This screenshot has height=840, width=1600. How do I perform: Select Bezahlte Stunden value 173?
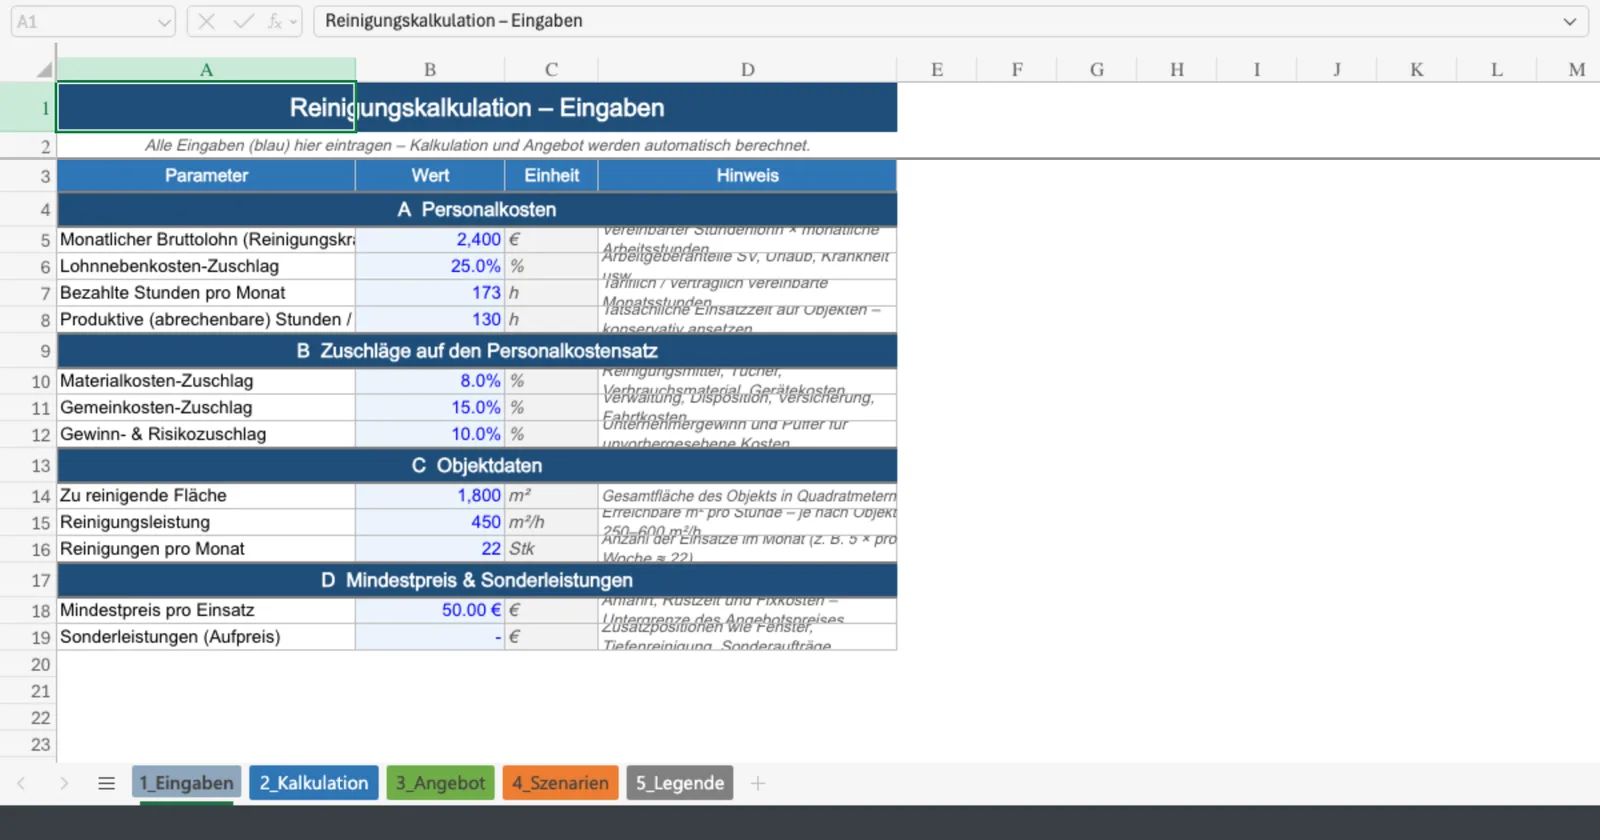click(430, 293)
